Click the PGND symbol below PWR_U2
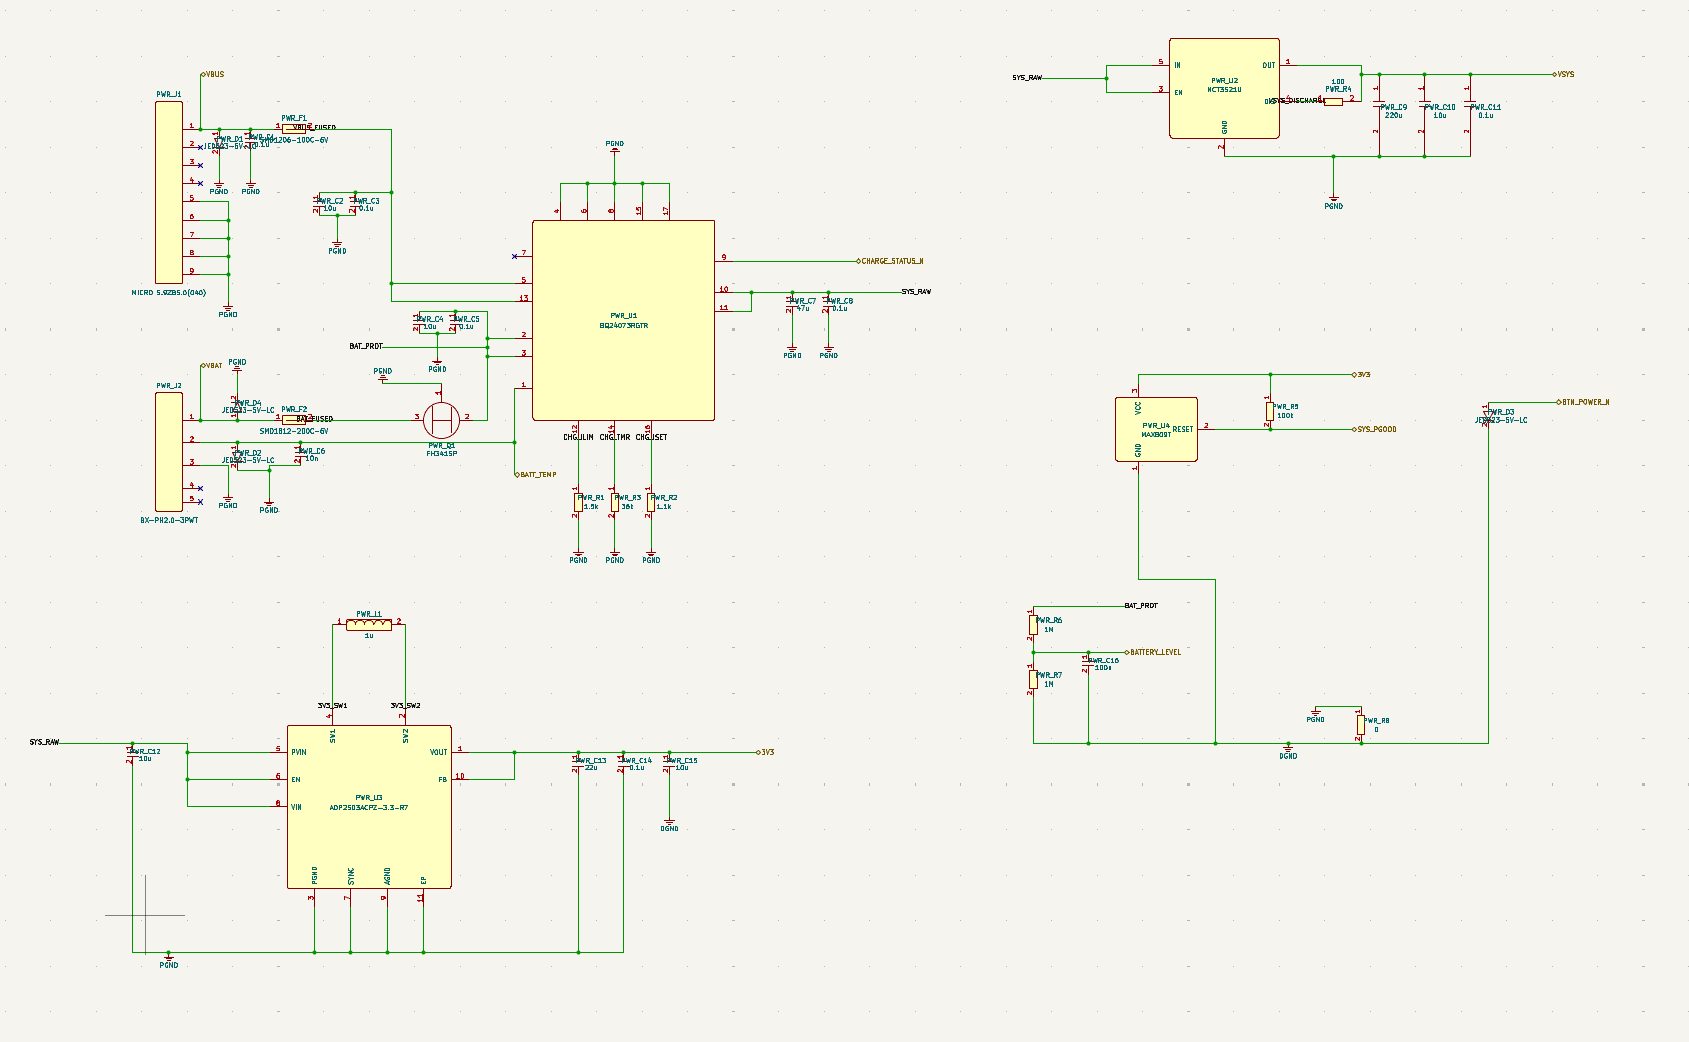The width and height of the screenshot is (1689, 1042). click(x=1334, y=203)
